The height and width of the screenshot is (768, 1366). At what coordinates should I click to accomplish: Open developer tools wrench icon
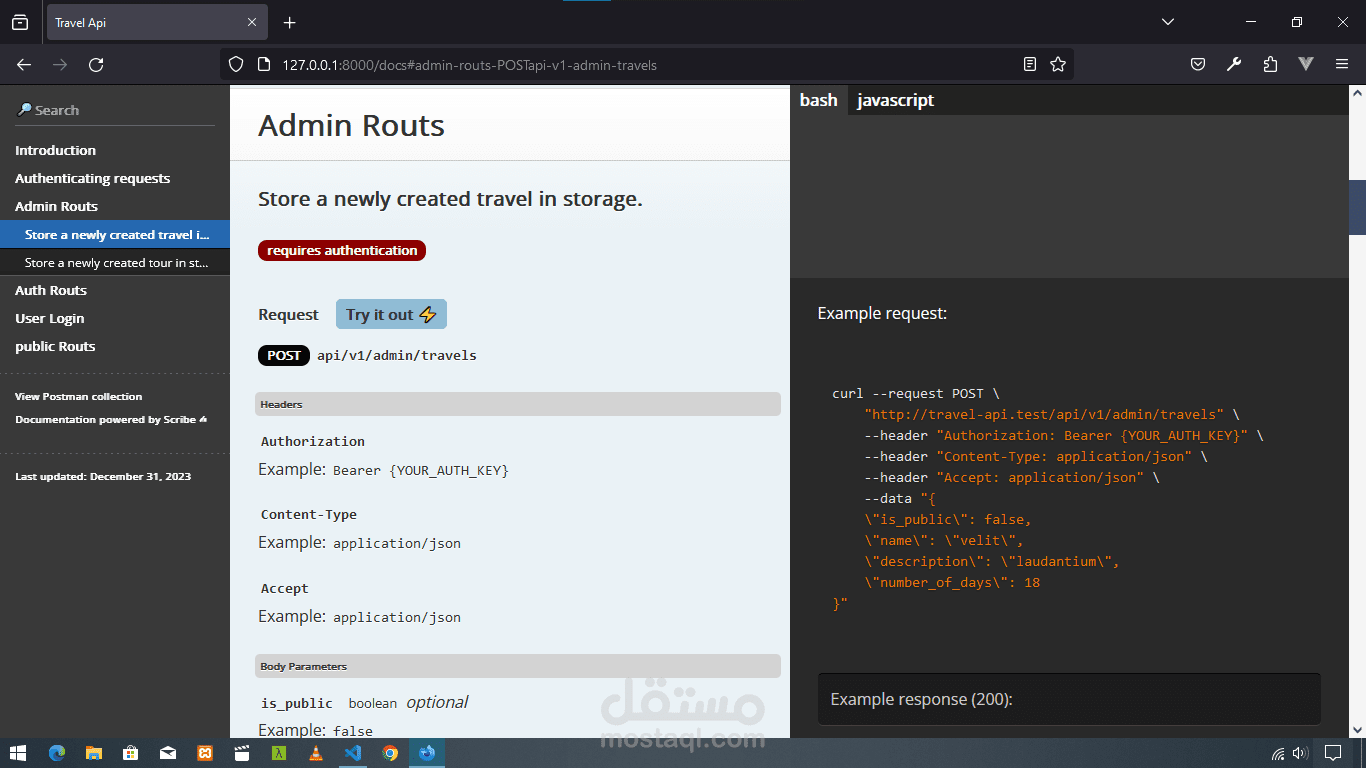coord(1234,65)
